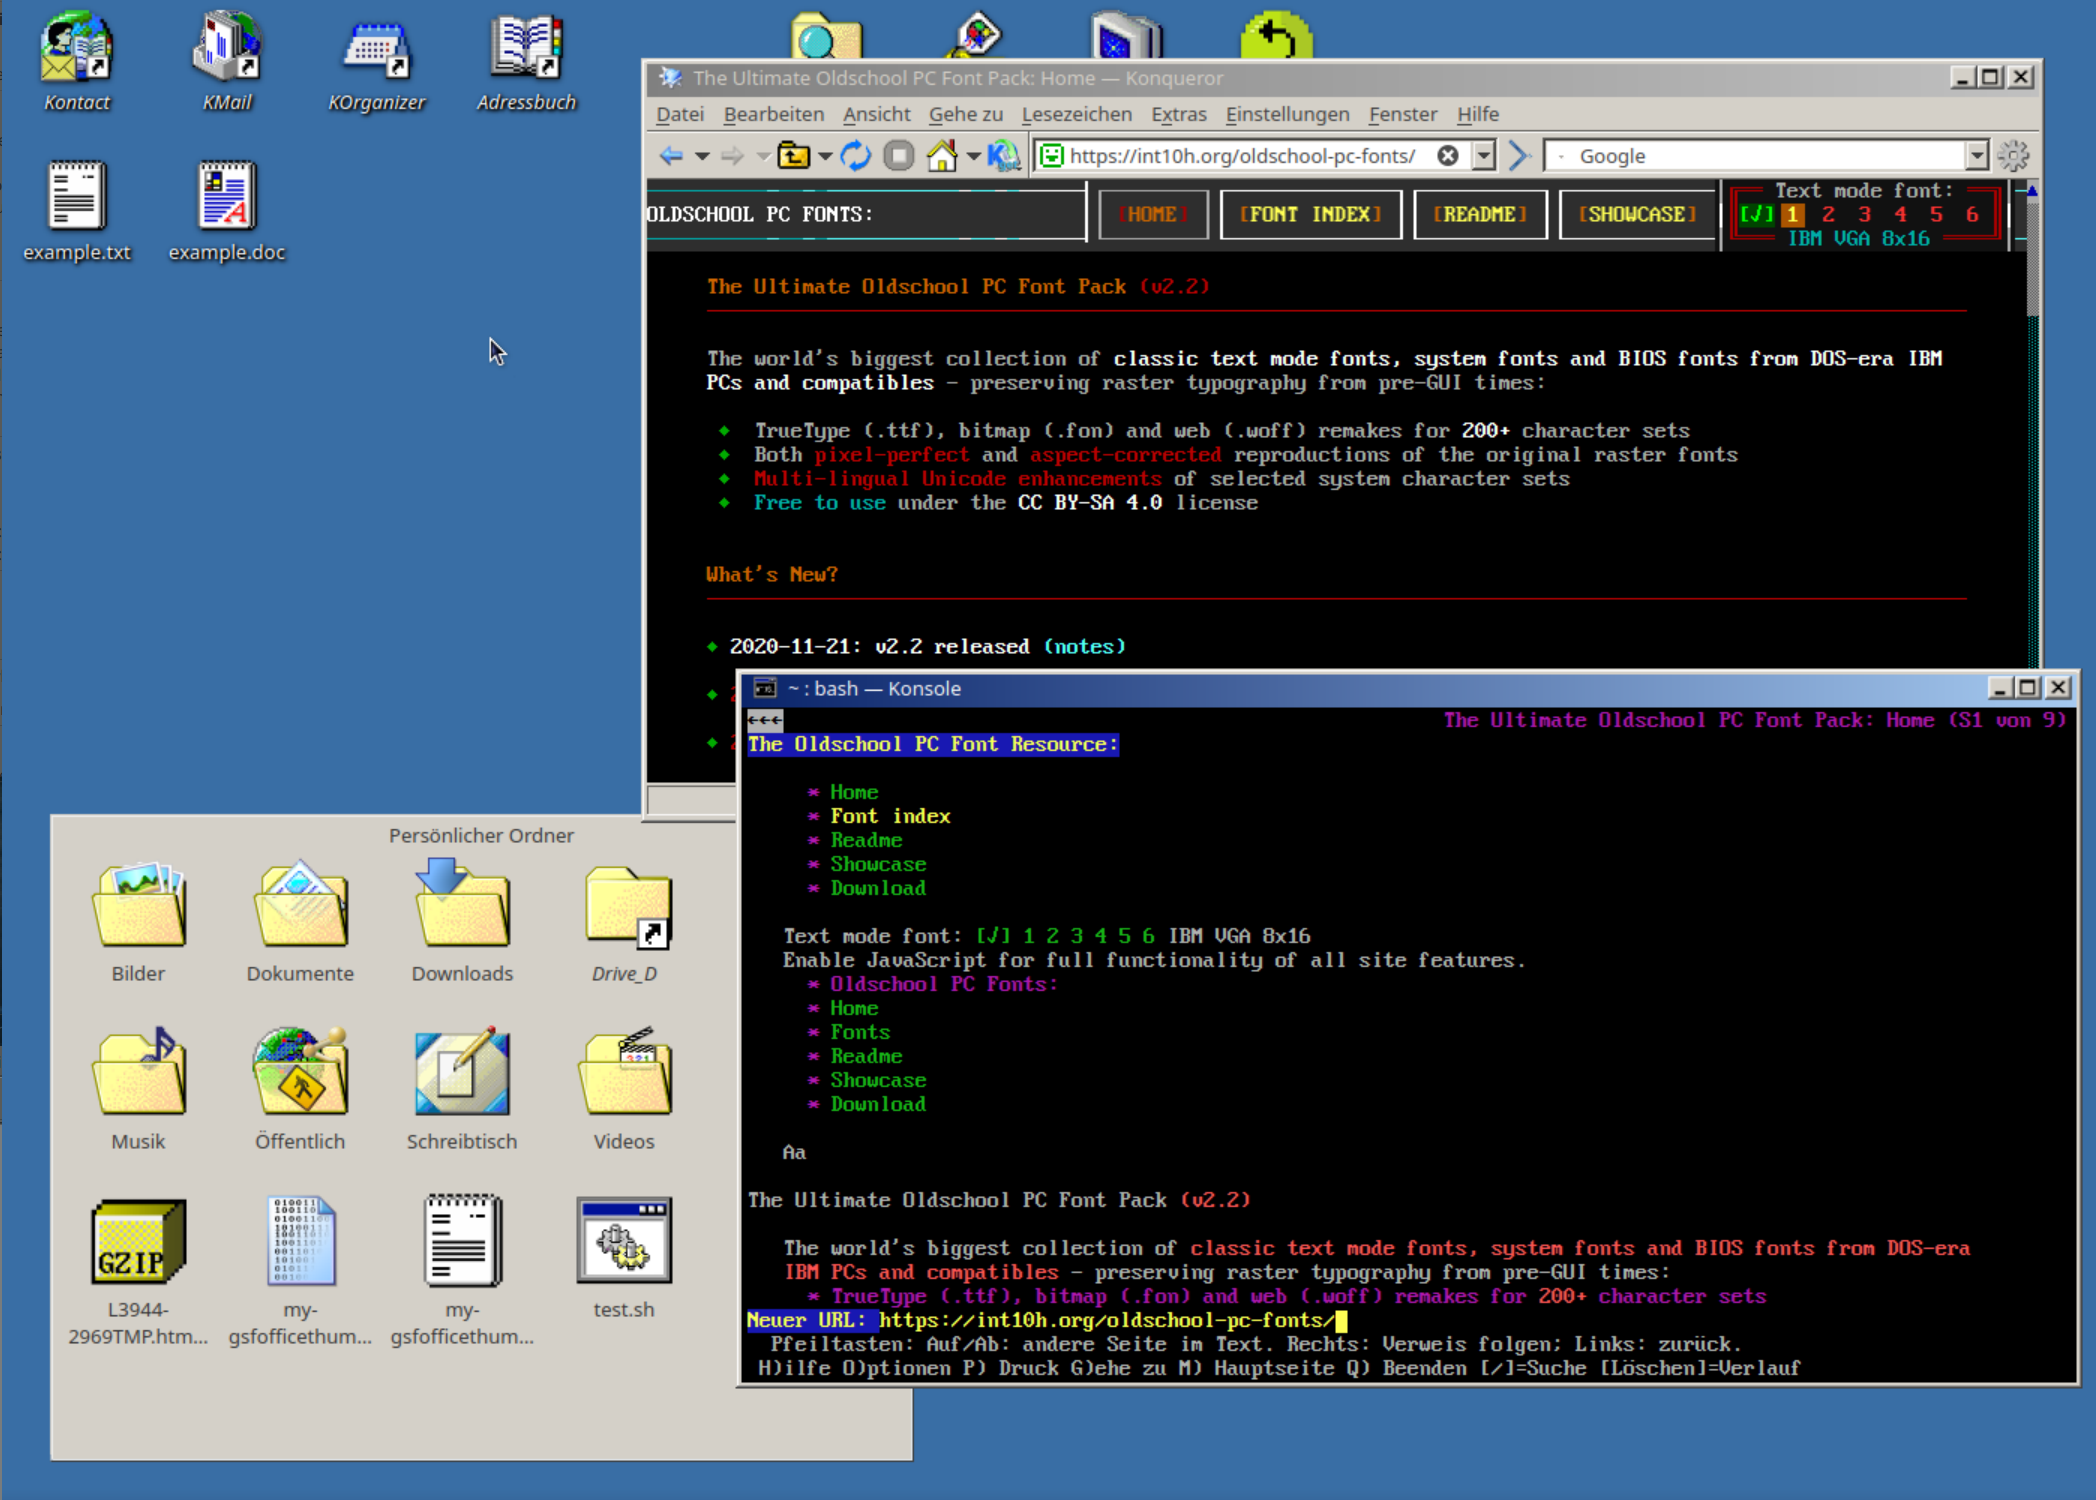Click the gear icon beside the Google search

2013,155
